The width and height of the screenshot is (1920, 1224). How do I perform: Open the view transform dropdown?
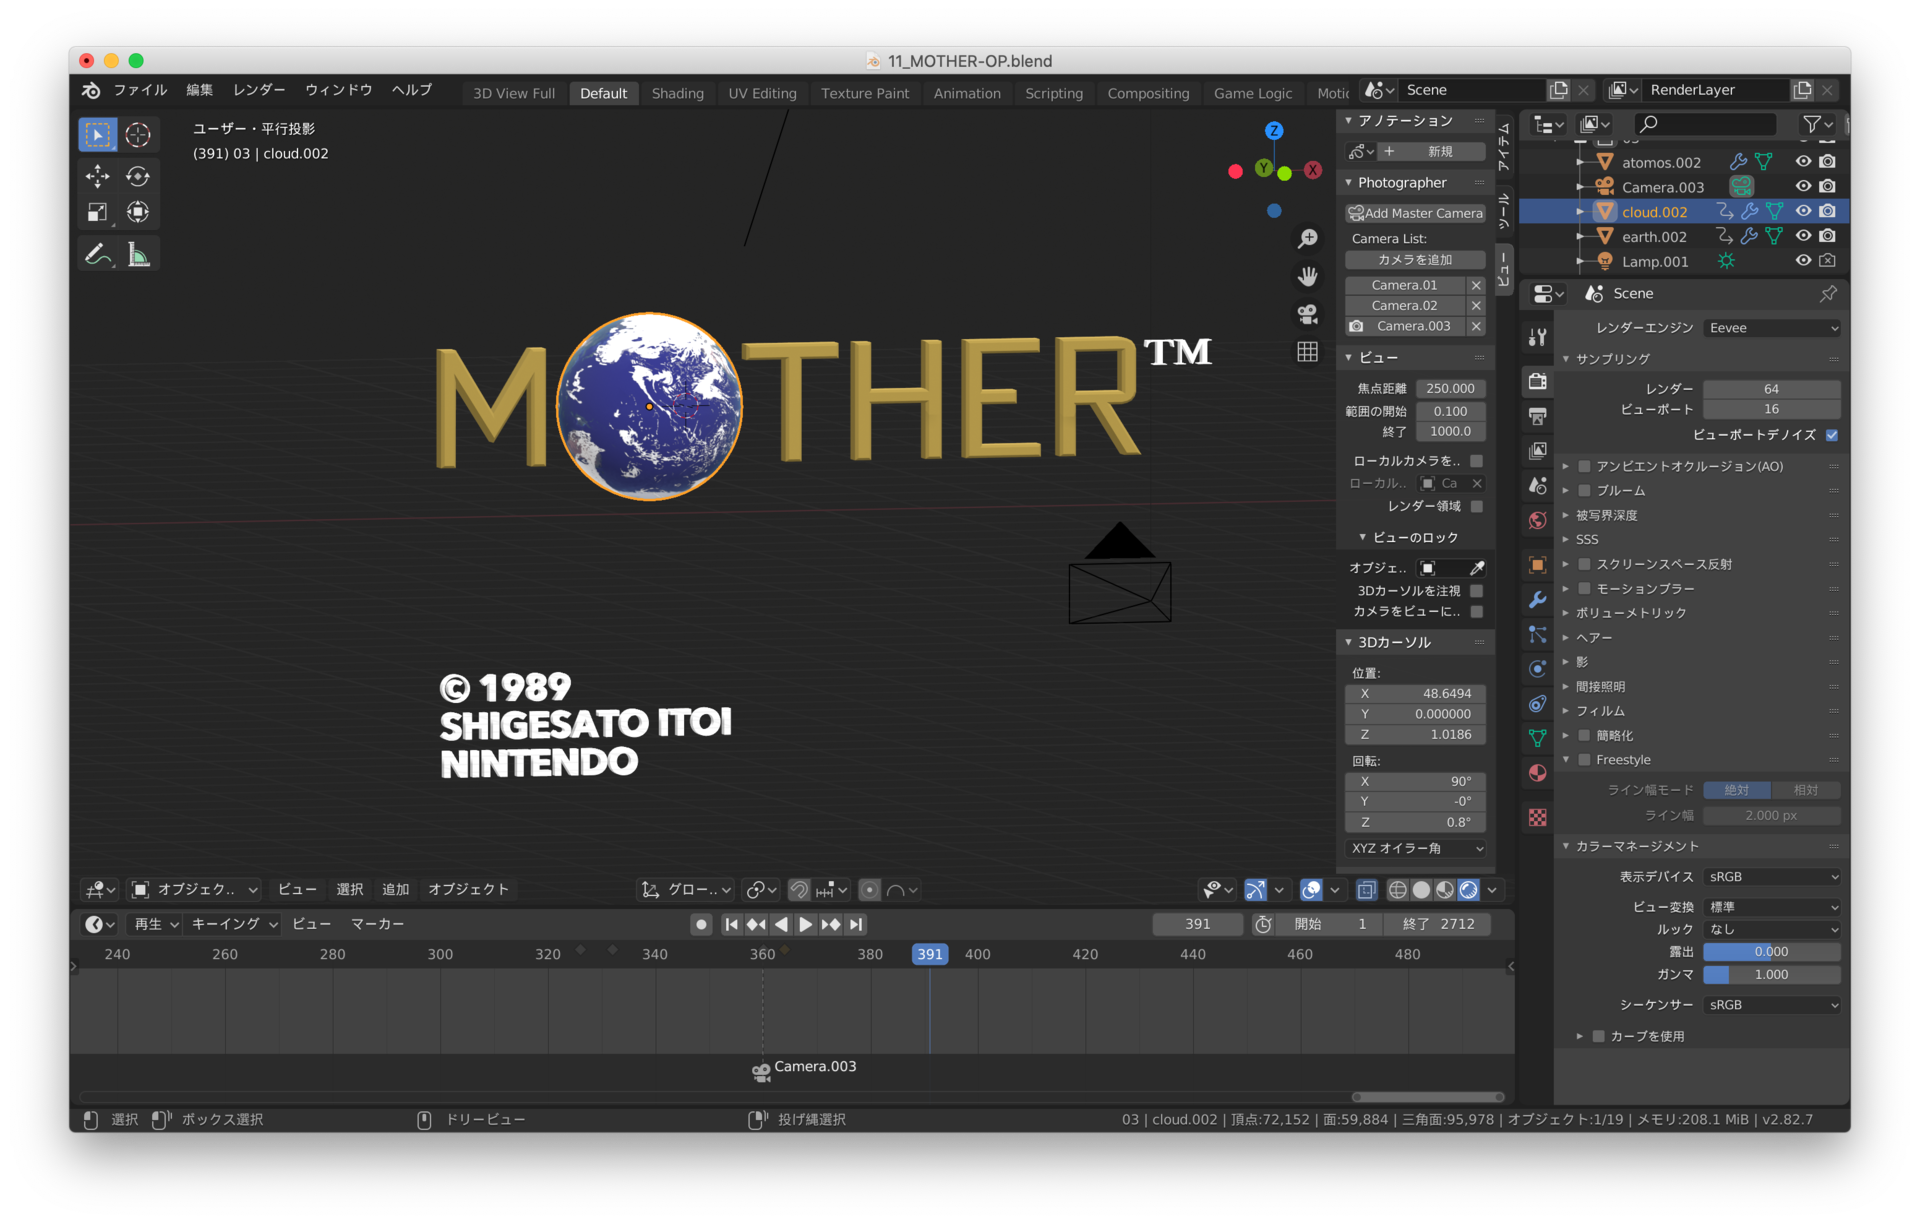click(1772, 908)
